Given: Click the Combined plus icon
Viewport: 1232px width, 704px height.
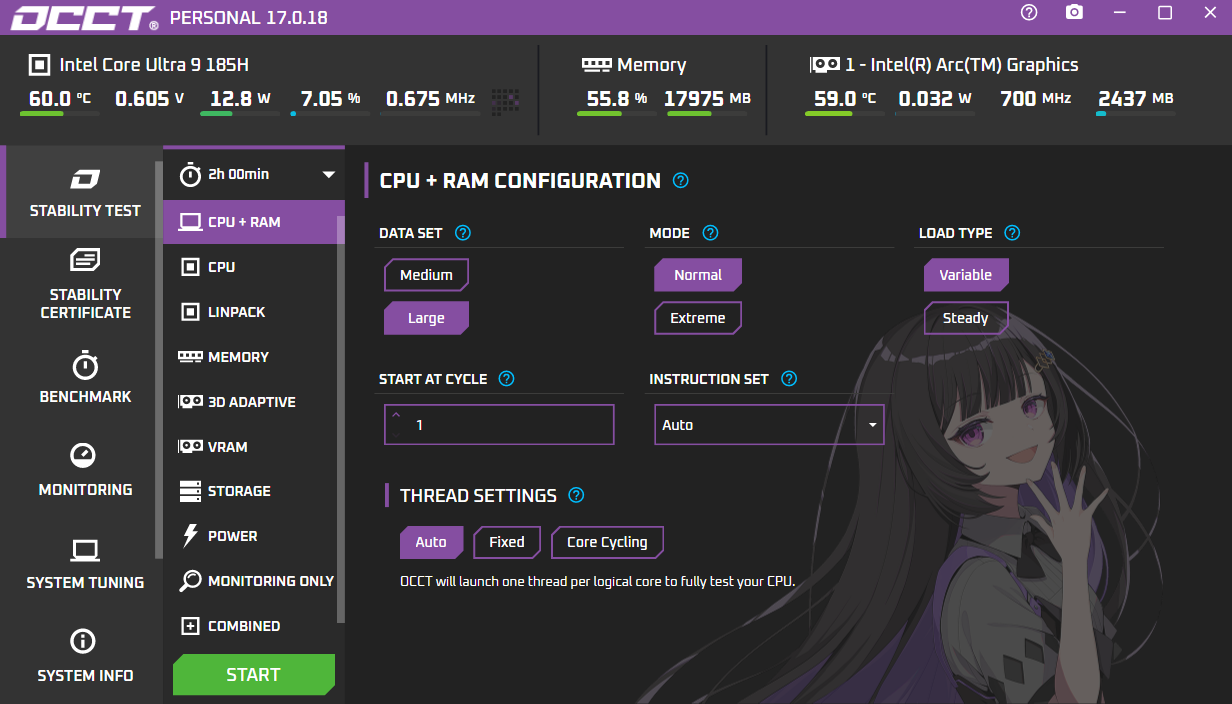Looking at the screenshot, I should pyautogui.click(x=190, y=626).
